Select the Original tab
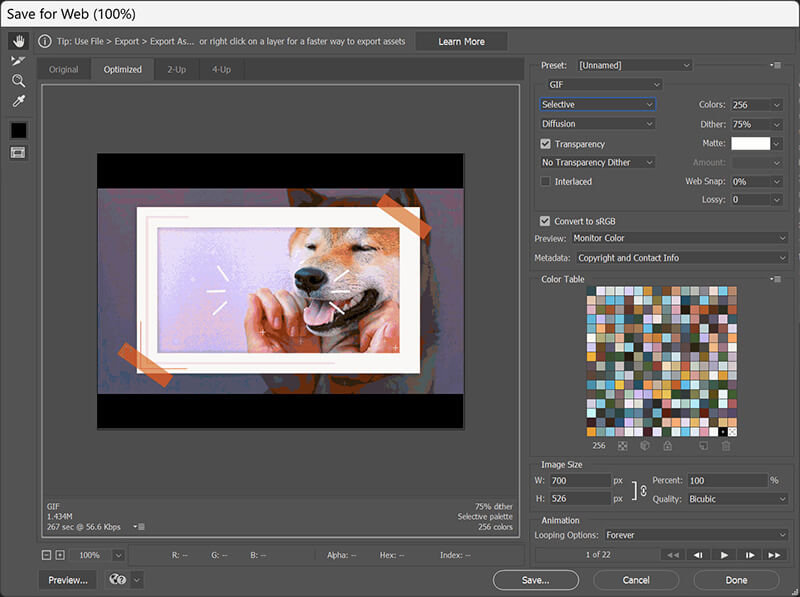The height and width of the screenshot is (597, 800). point(63,69)
